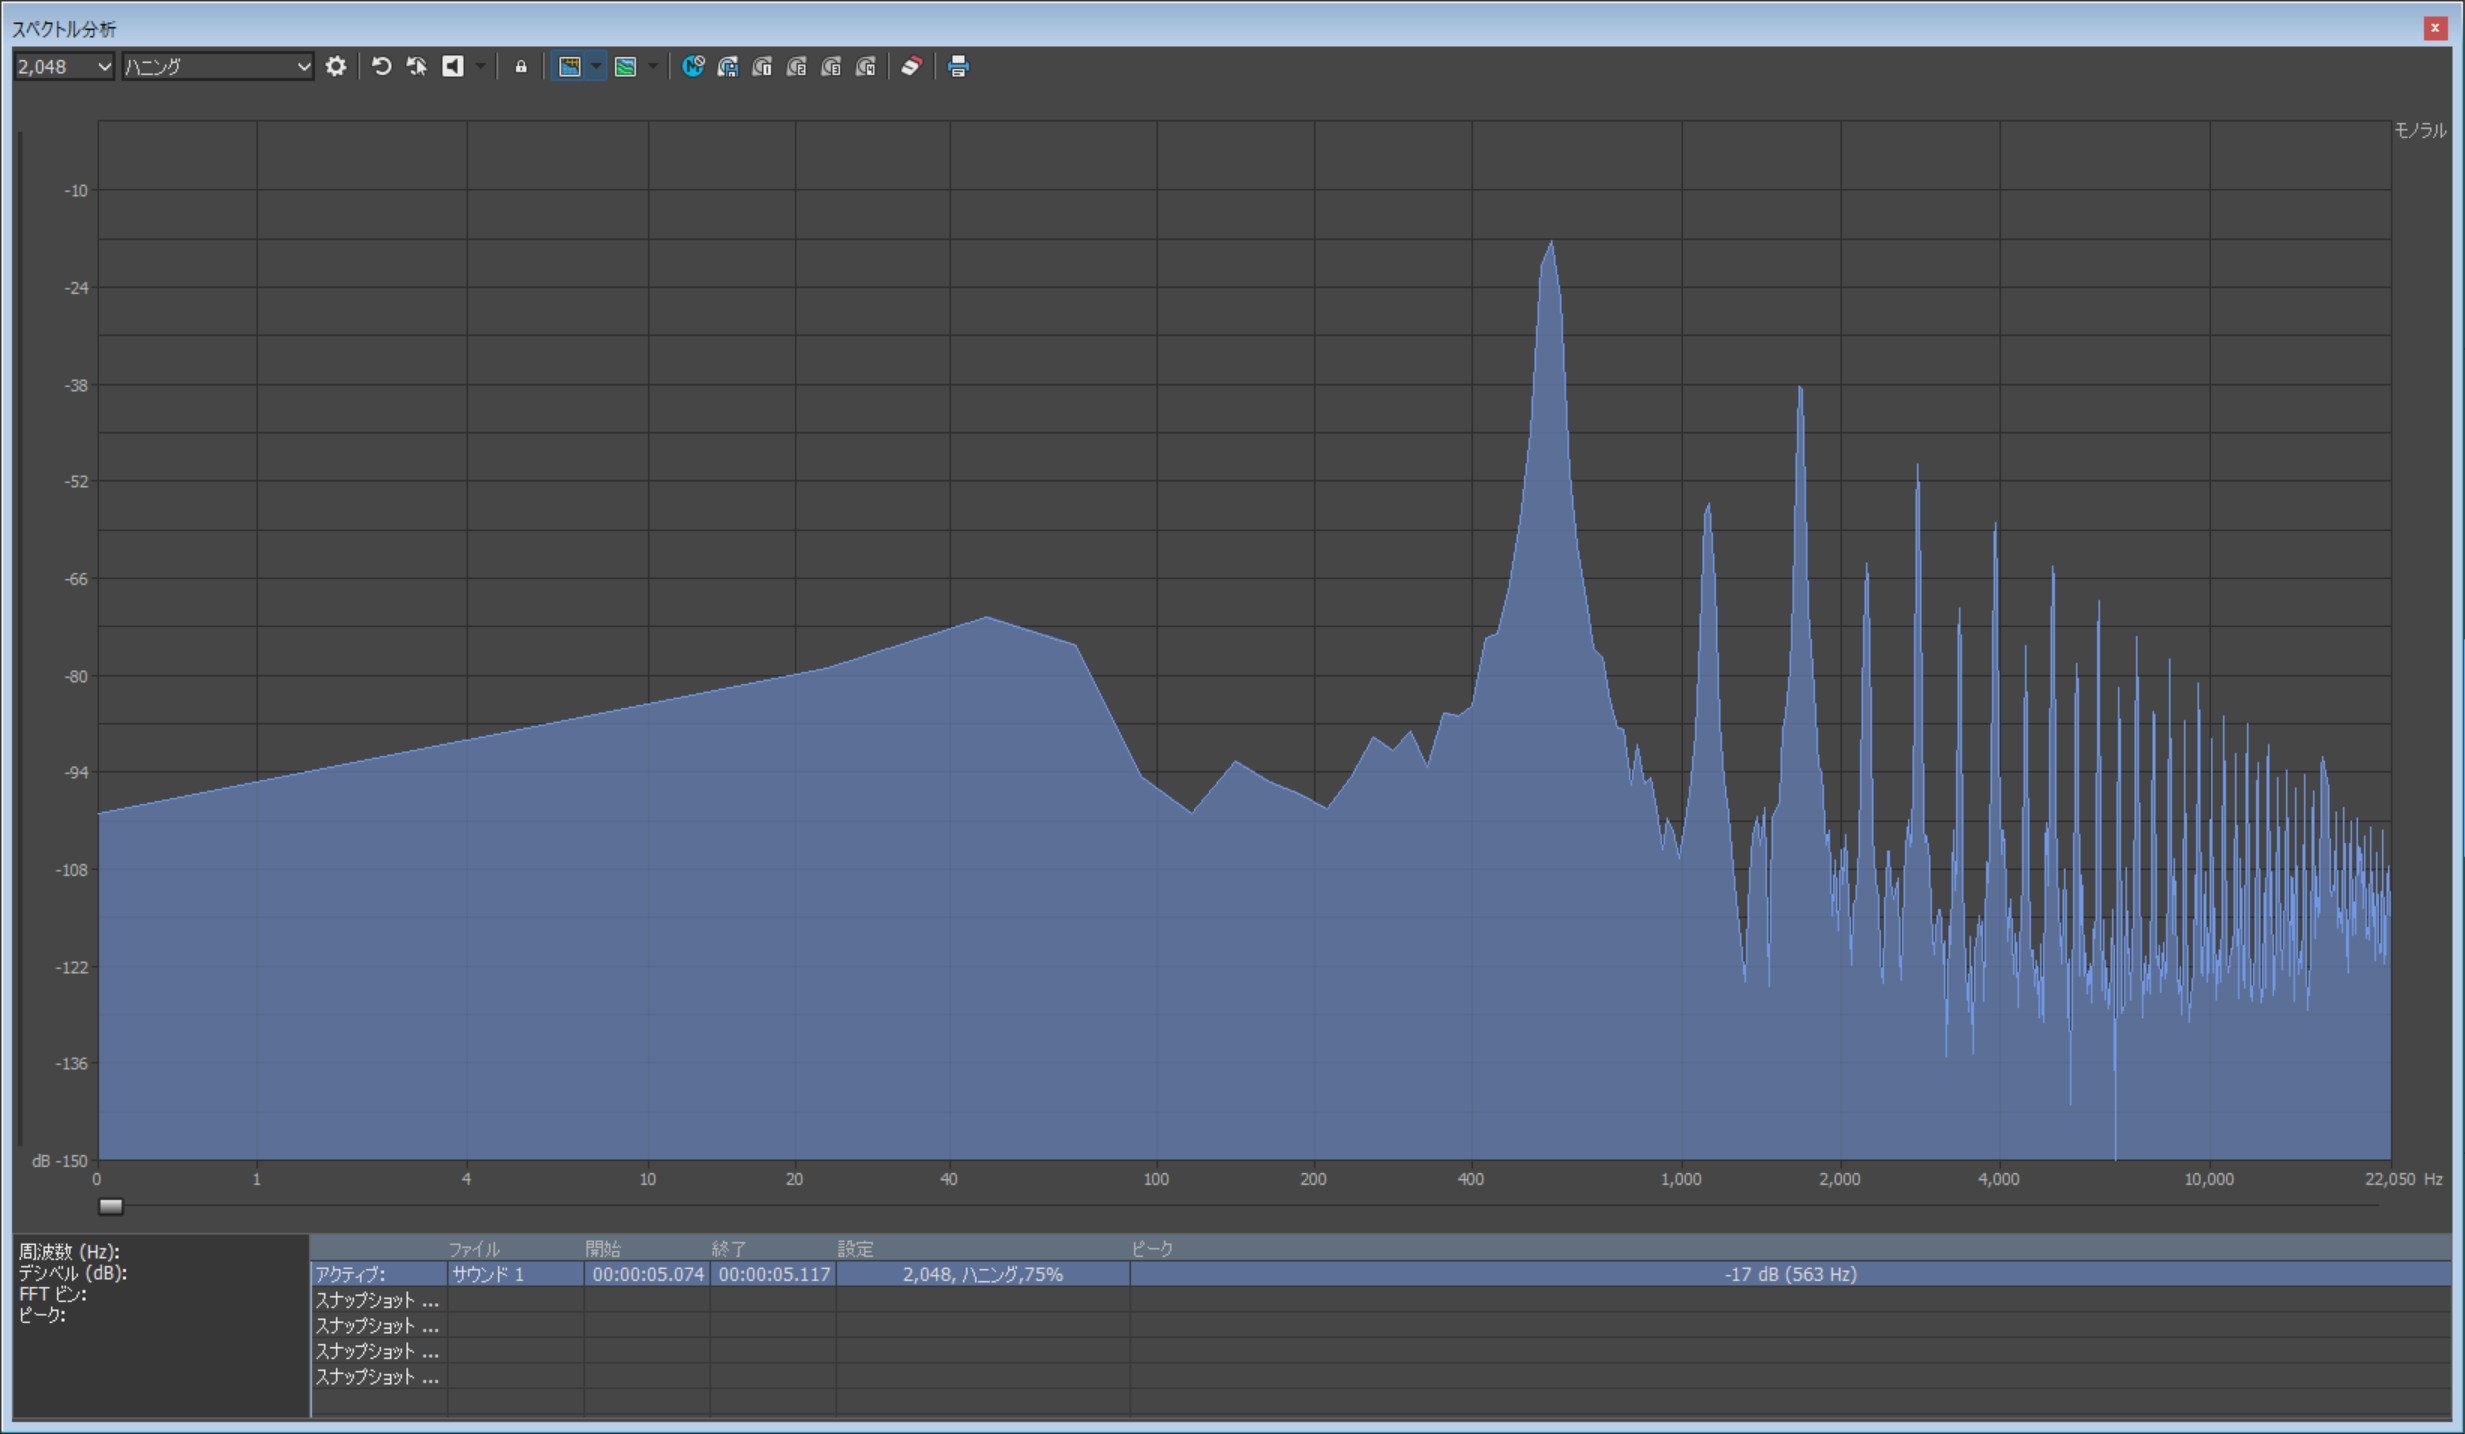This screenshot has height=1434, width=2465.
Task: Click the snapshot 4 icon
Action: pyautogui.click(x=866, y=67)
